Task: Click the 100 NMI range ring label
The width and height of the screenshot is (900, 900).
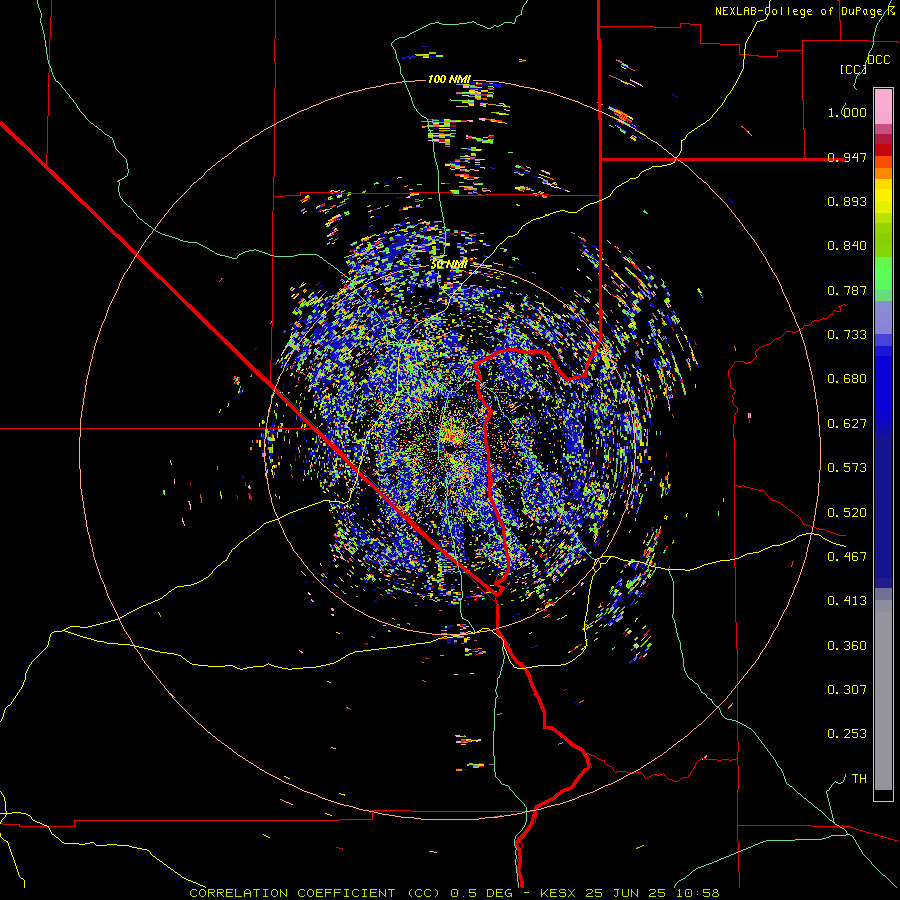Action: [x=449, y=79]
